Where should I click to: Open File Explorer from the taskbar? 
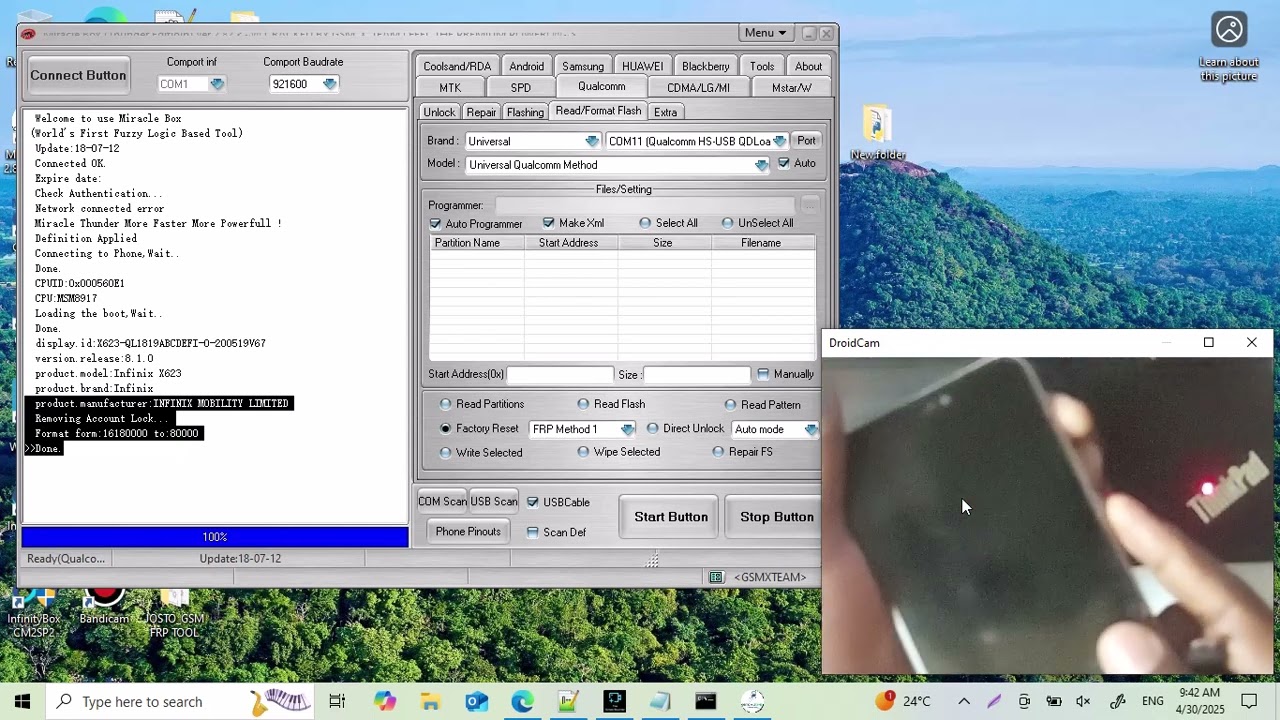pyautogui.click(x=430, y=701)
